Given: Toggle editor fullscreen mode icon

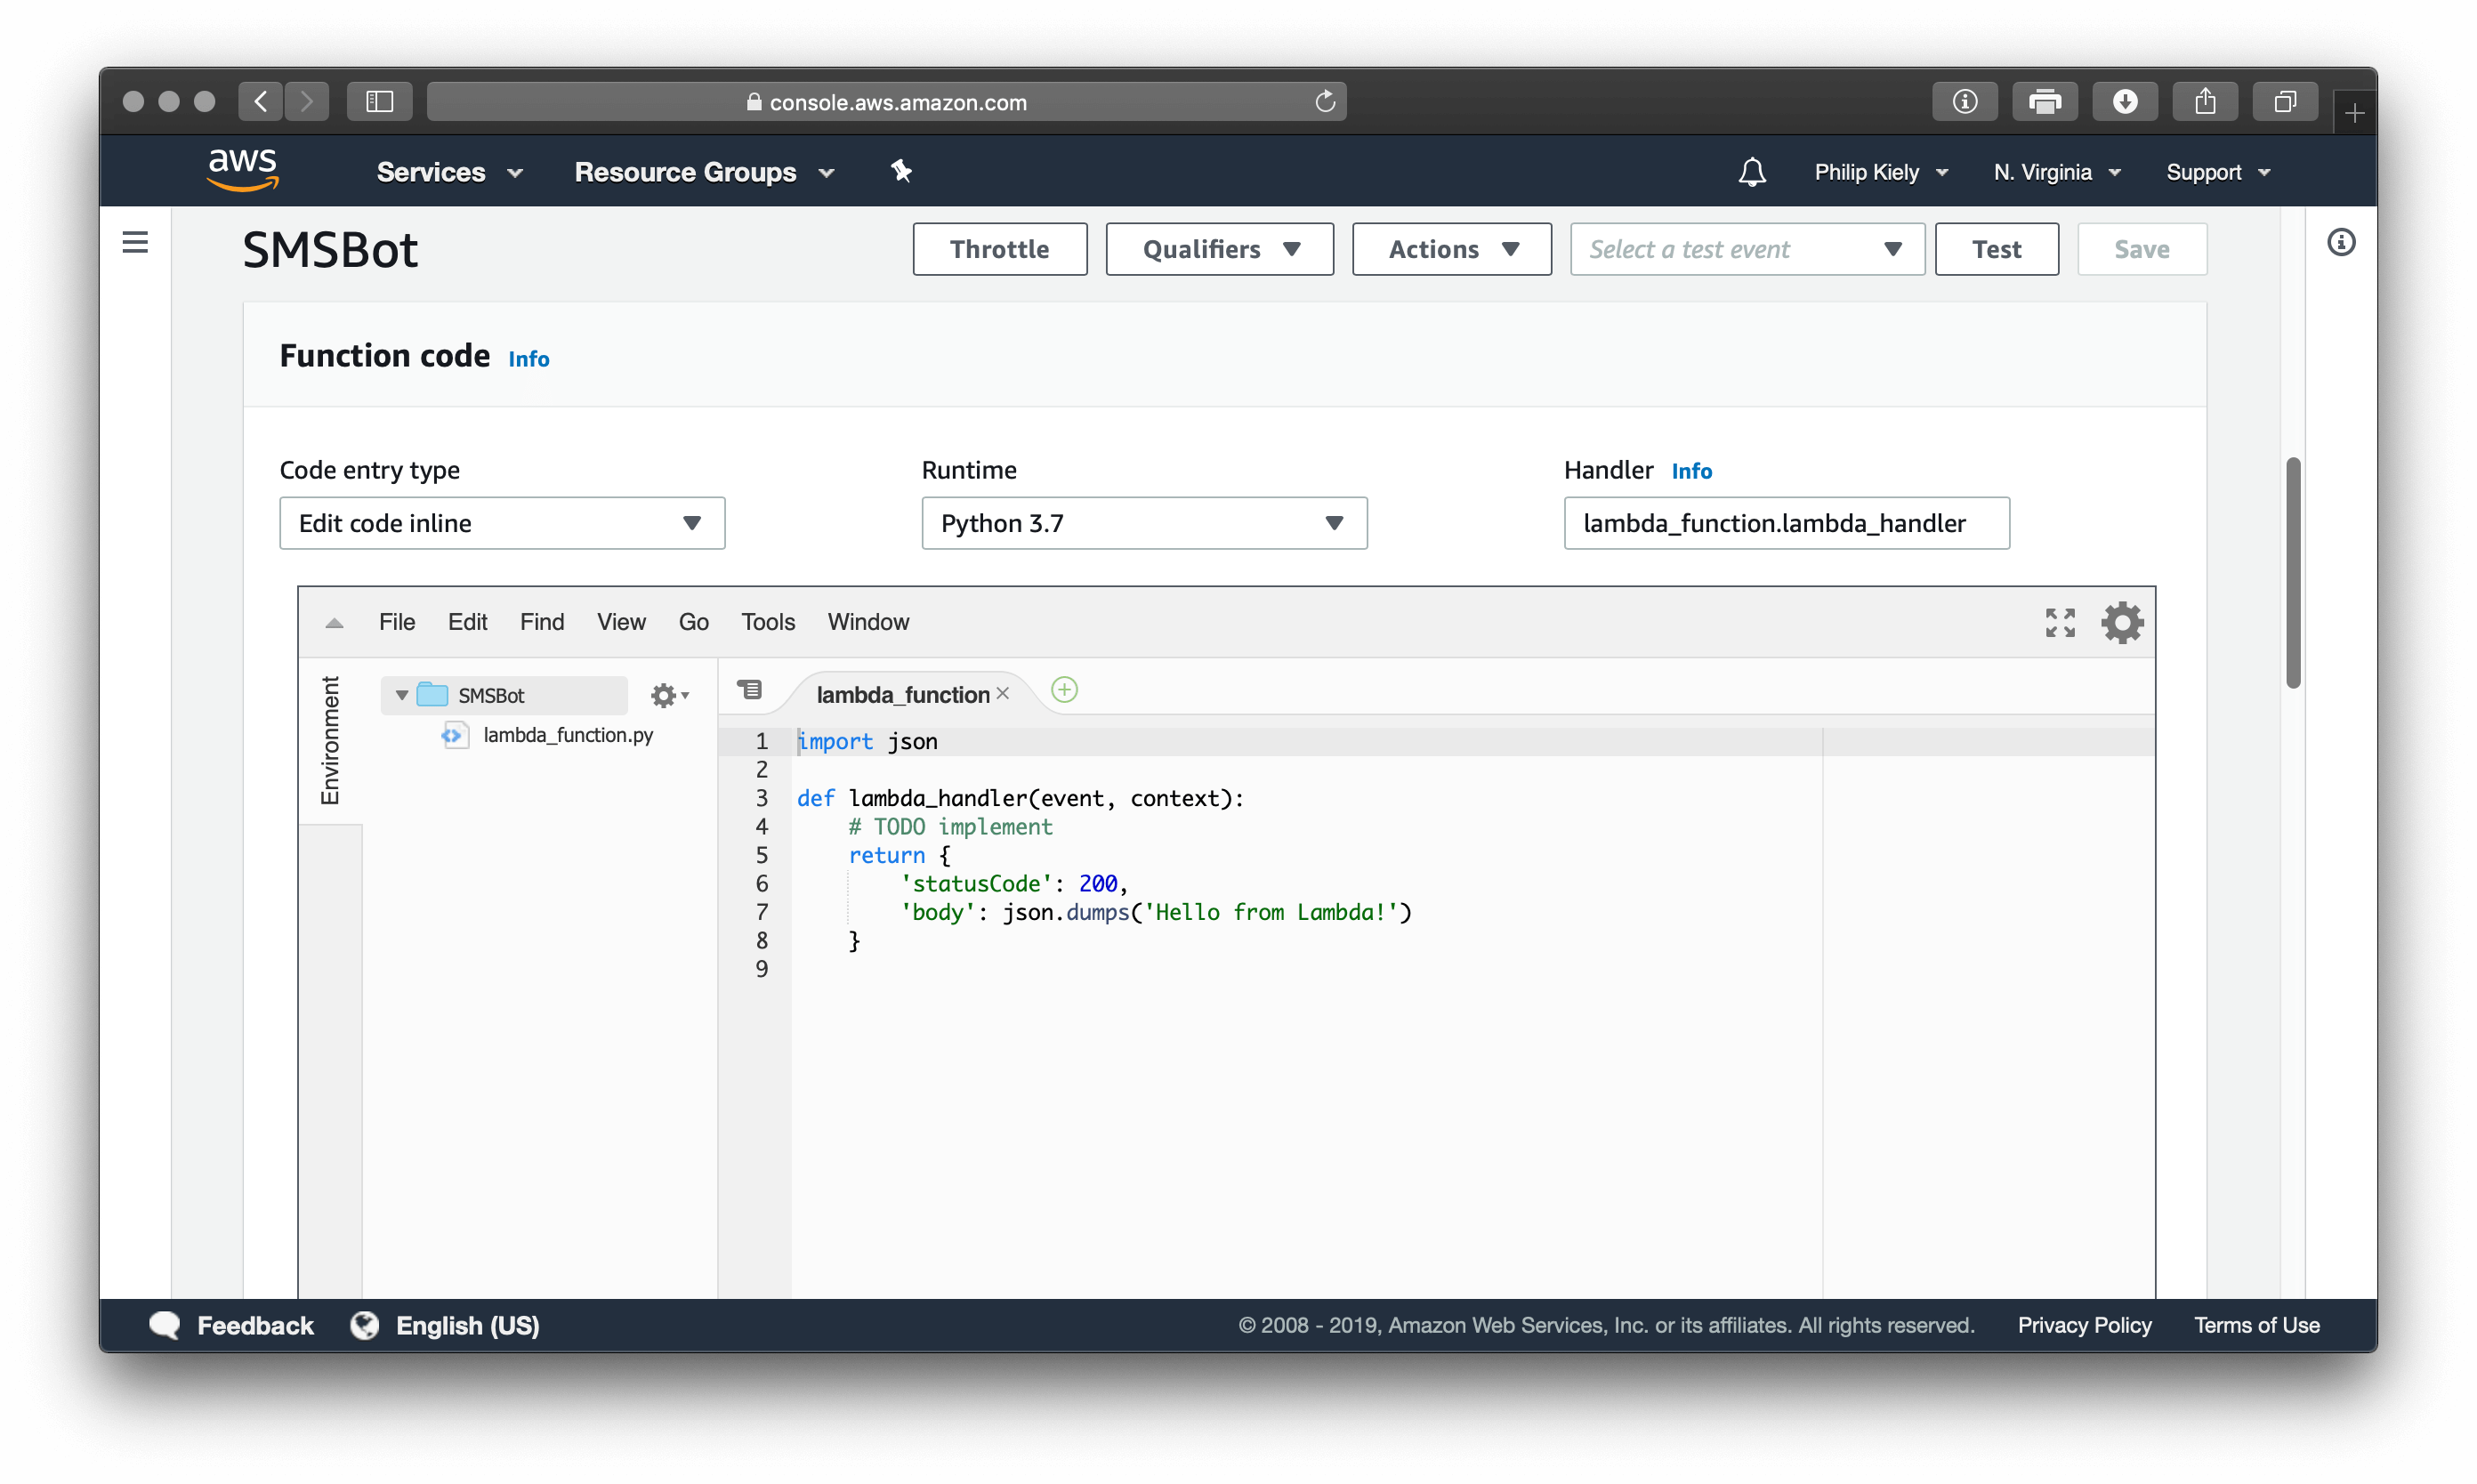Looking at the screenshot, I should (2059, 622).
